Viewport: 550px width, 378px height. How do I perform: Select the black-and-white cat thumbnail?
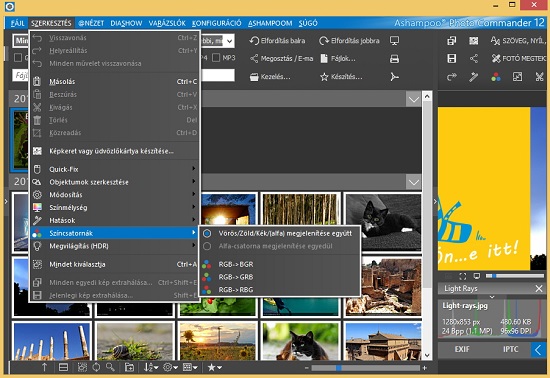[383, 222]
